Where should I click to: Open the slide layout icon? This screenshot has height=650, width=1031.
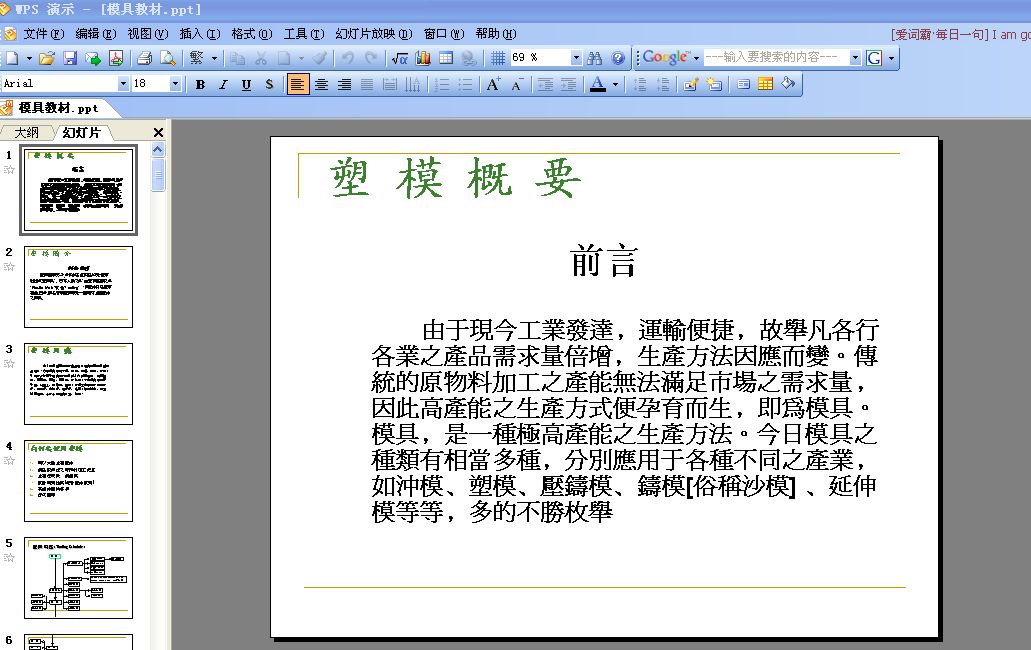point(743,84)
